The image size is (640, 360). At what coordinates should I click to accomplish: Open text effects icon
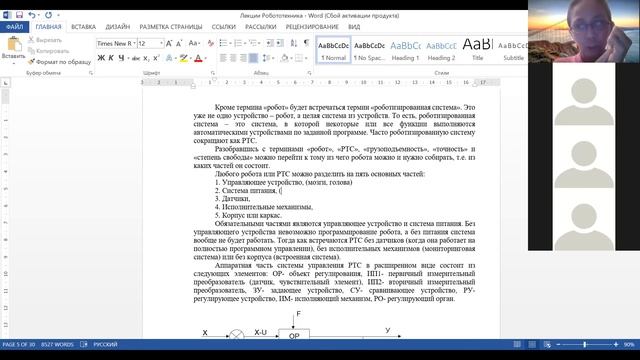(x=169, y=58)
